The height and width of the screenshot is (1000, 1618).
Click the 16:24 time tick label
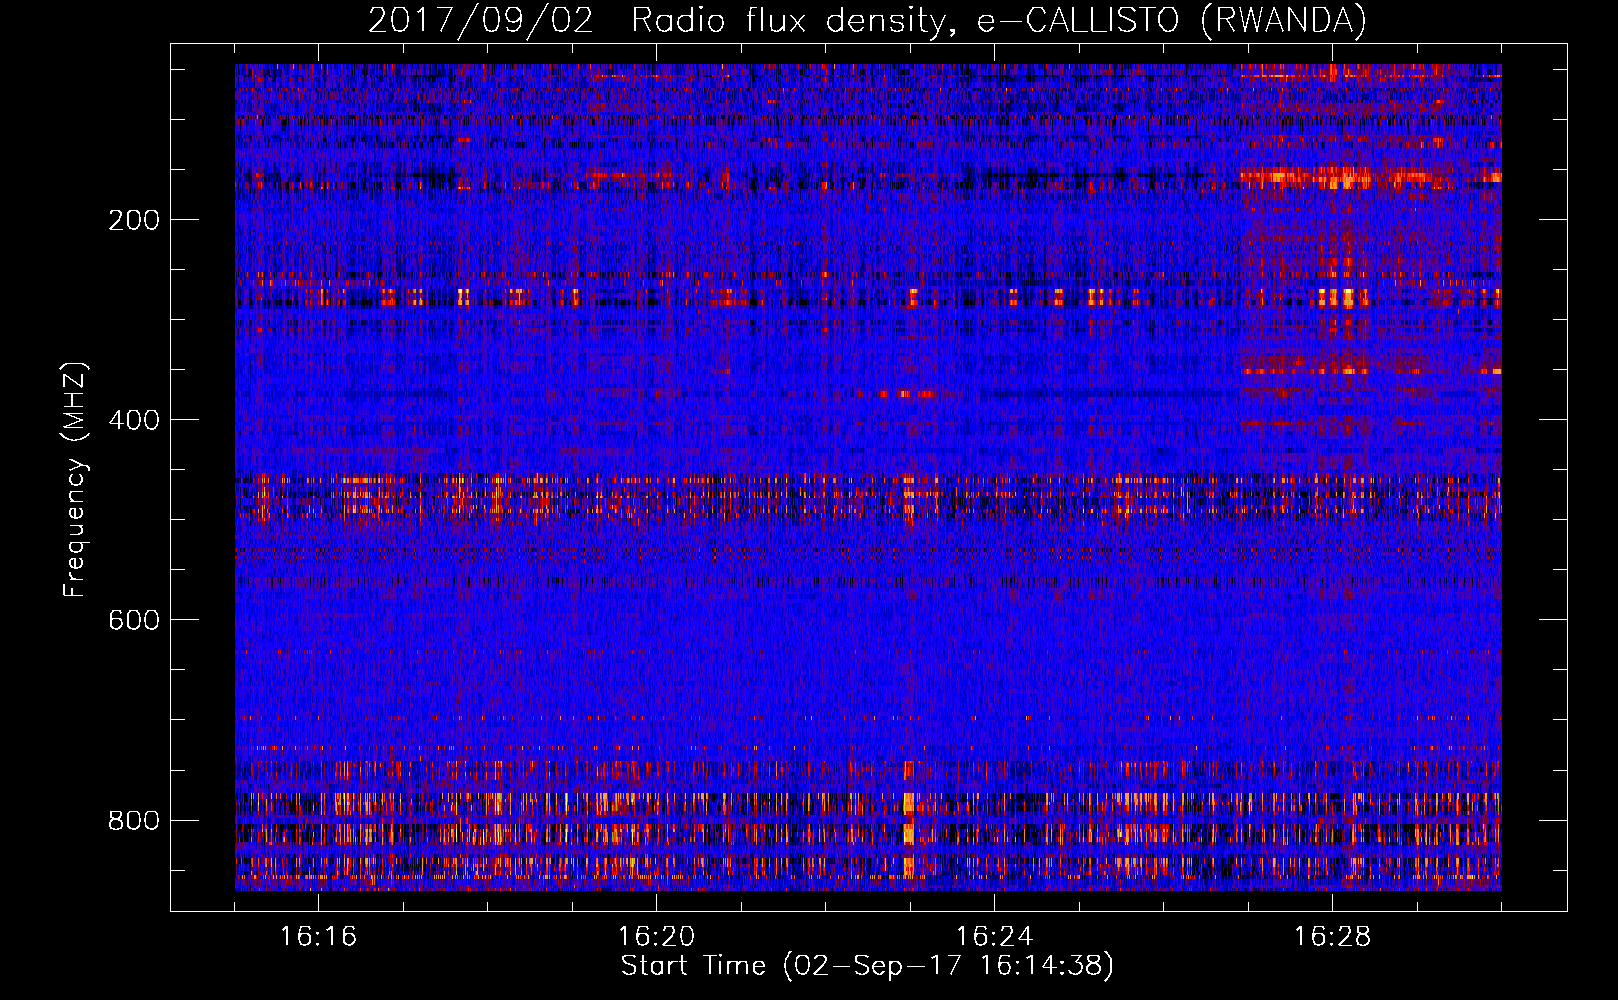point(994,936)
